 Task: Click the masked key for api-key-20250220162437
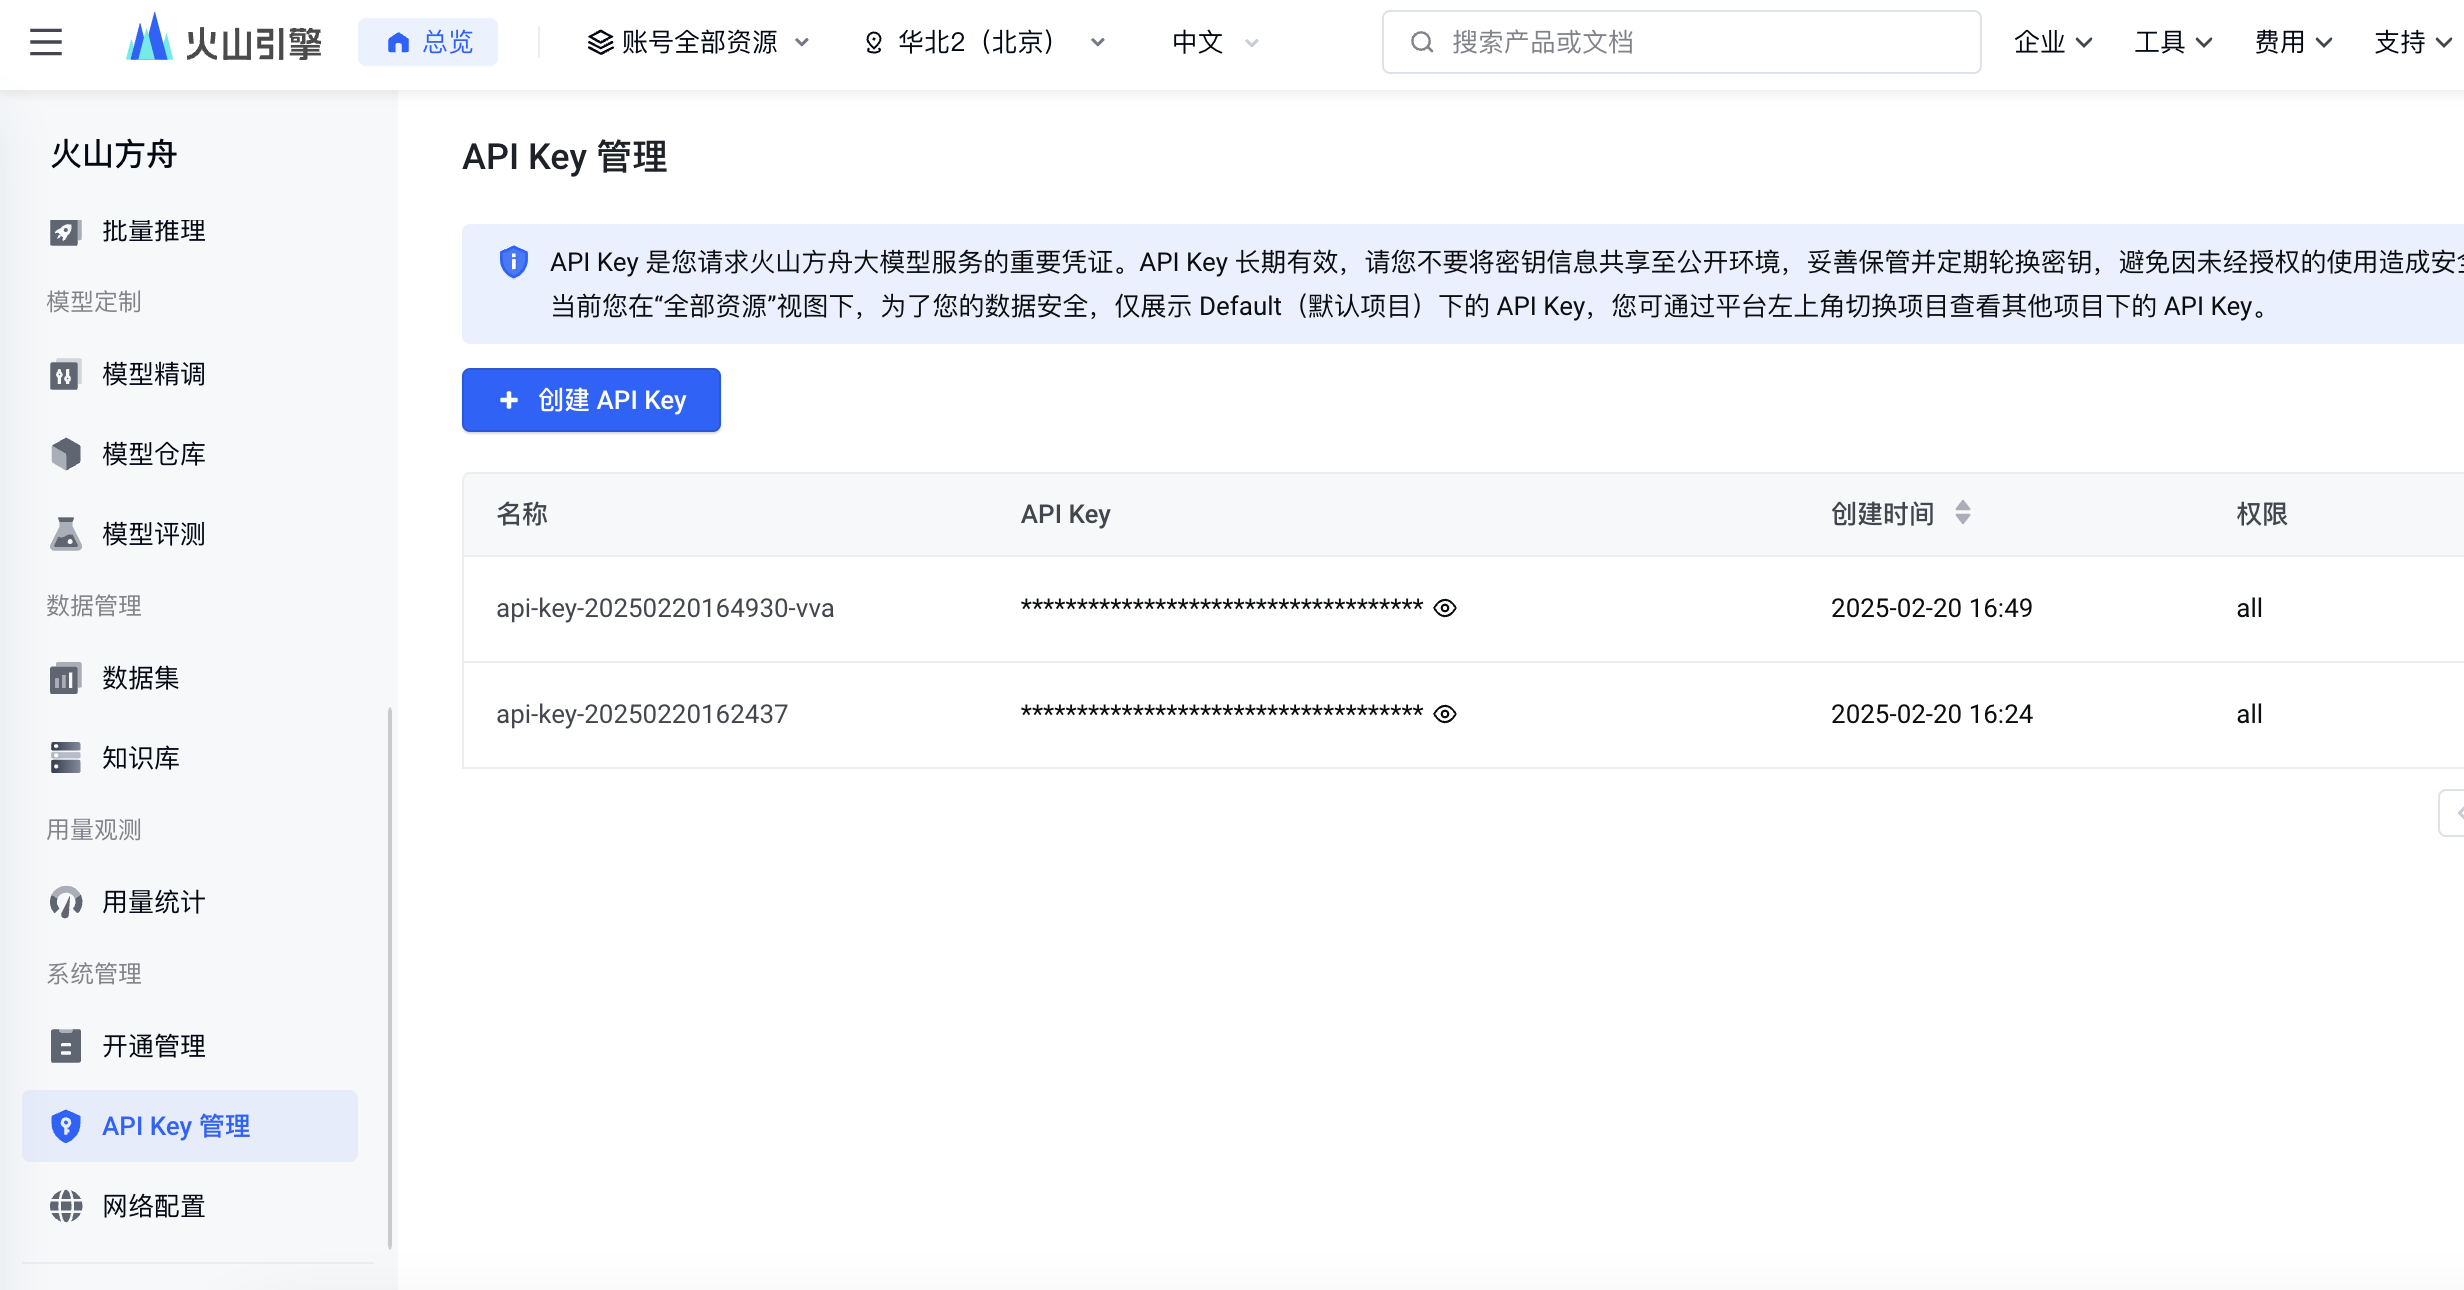(1221, 712)
